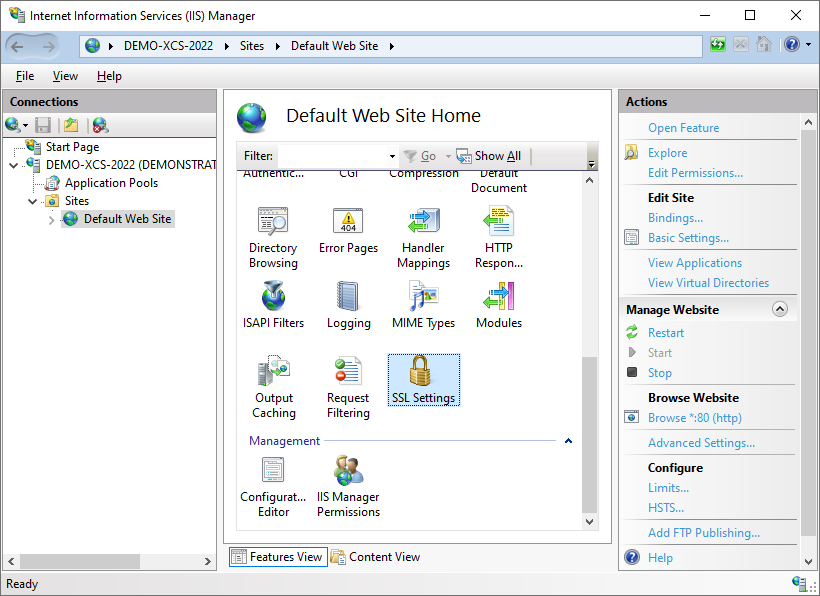
Task: Collapse the DEMO-XCS-2022 server node
Action: (x=14, y=165)
